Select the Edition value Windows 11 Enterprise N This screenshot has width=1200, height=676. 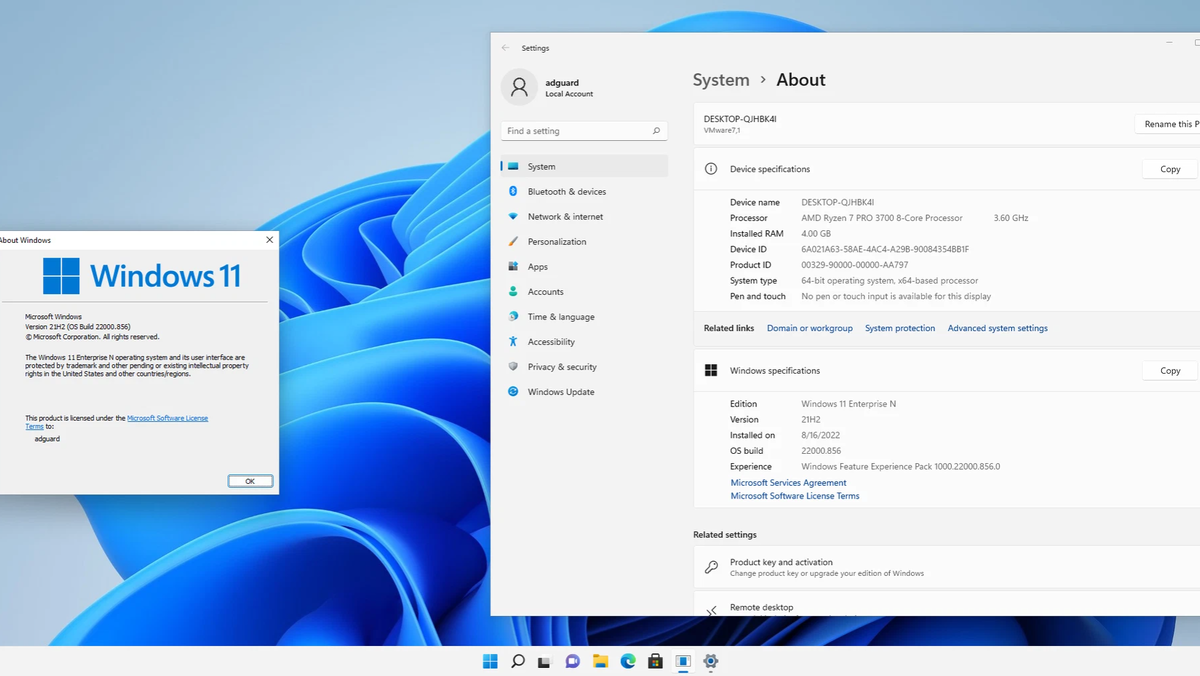coord(849,404)
